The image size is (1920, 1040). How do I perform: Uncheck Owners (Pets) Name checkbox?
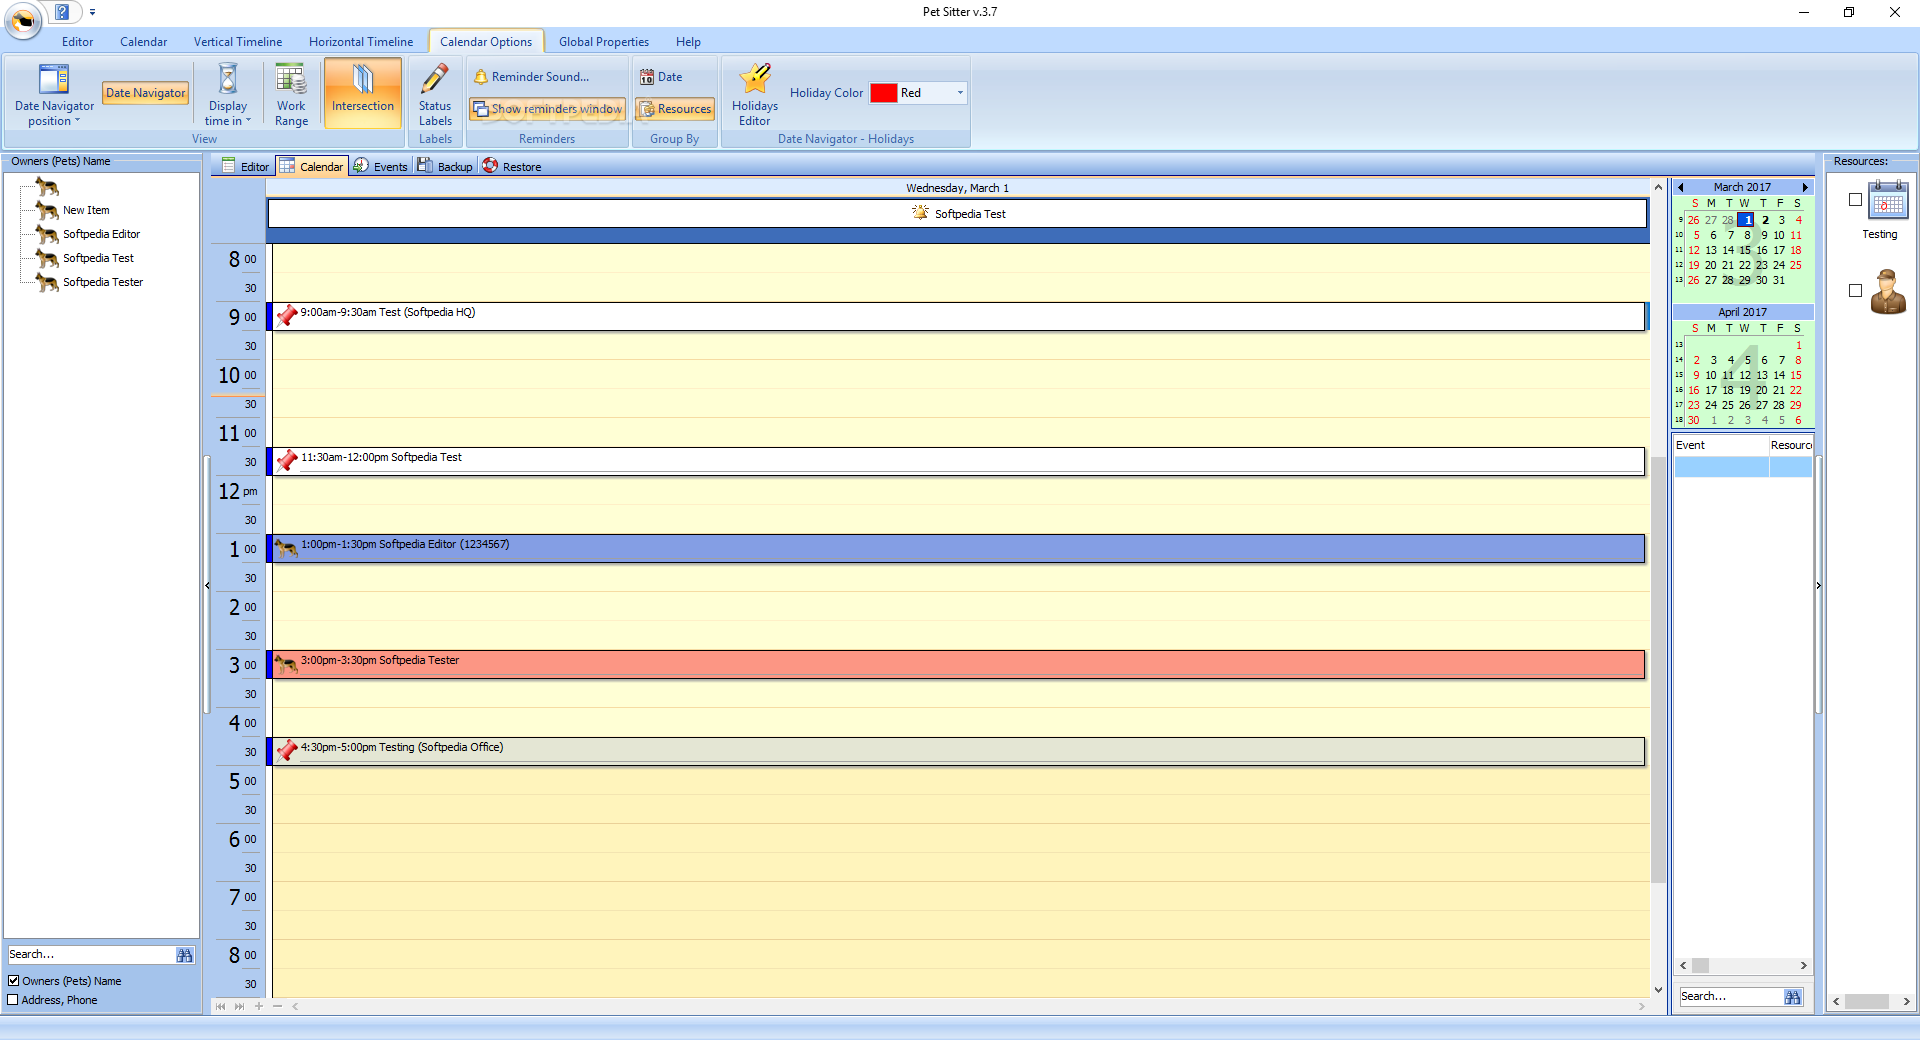[14, 981]
